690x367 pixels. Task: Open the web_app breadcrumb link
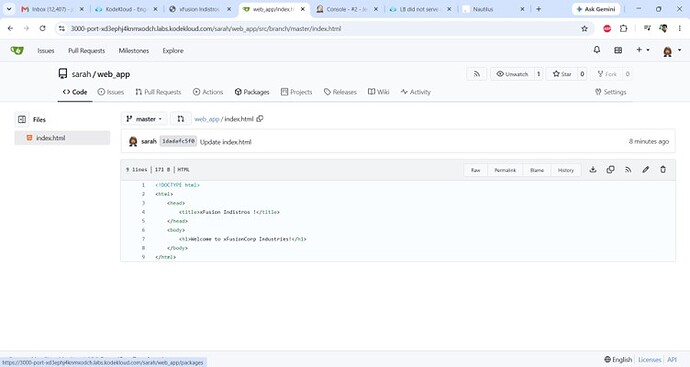(207, 119)
